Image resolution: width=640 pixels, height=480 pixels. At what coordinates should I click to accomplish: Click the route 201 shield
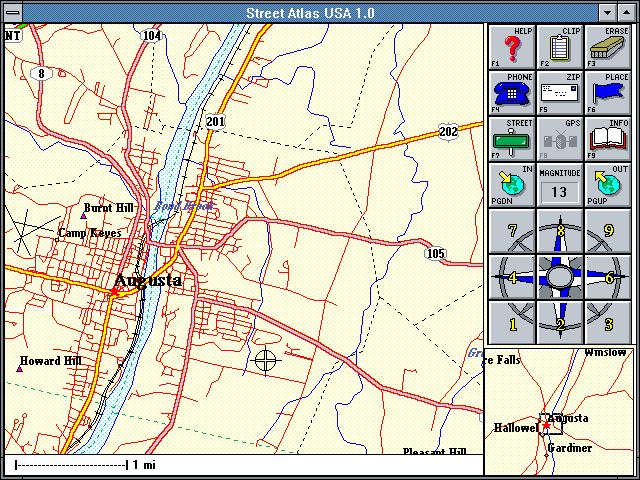tap(215, 121)
